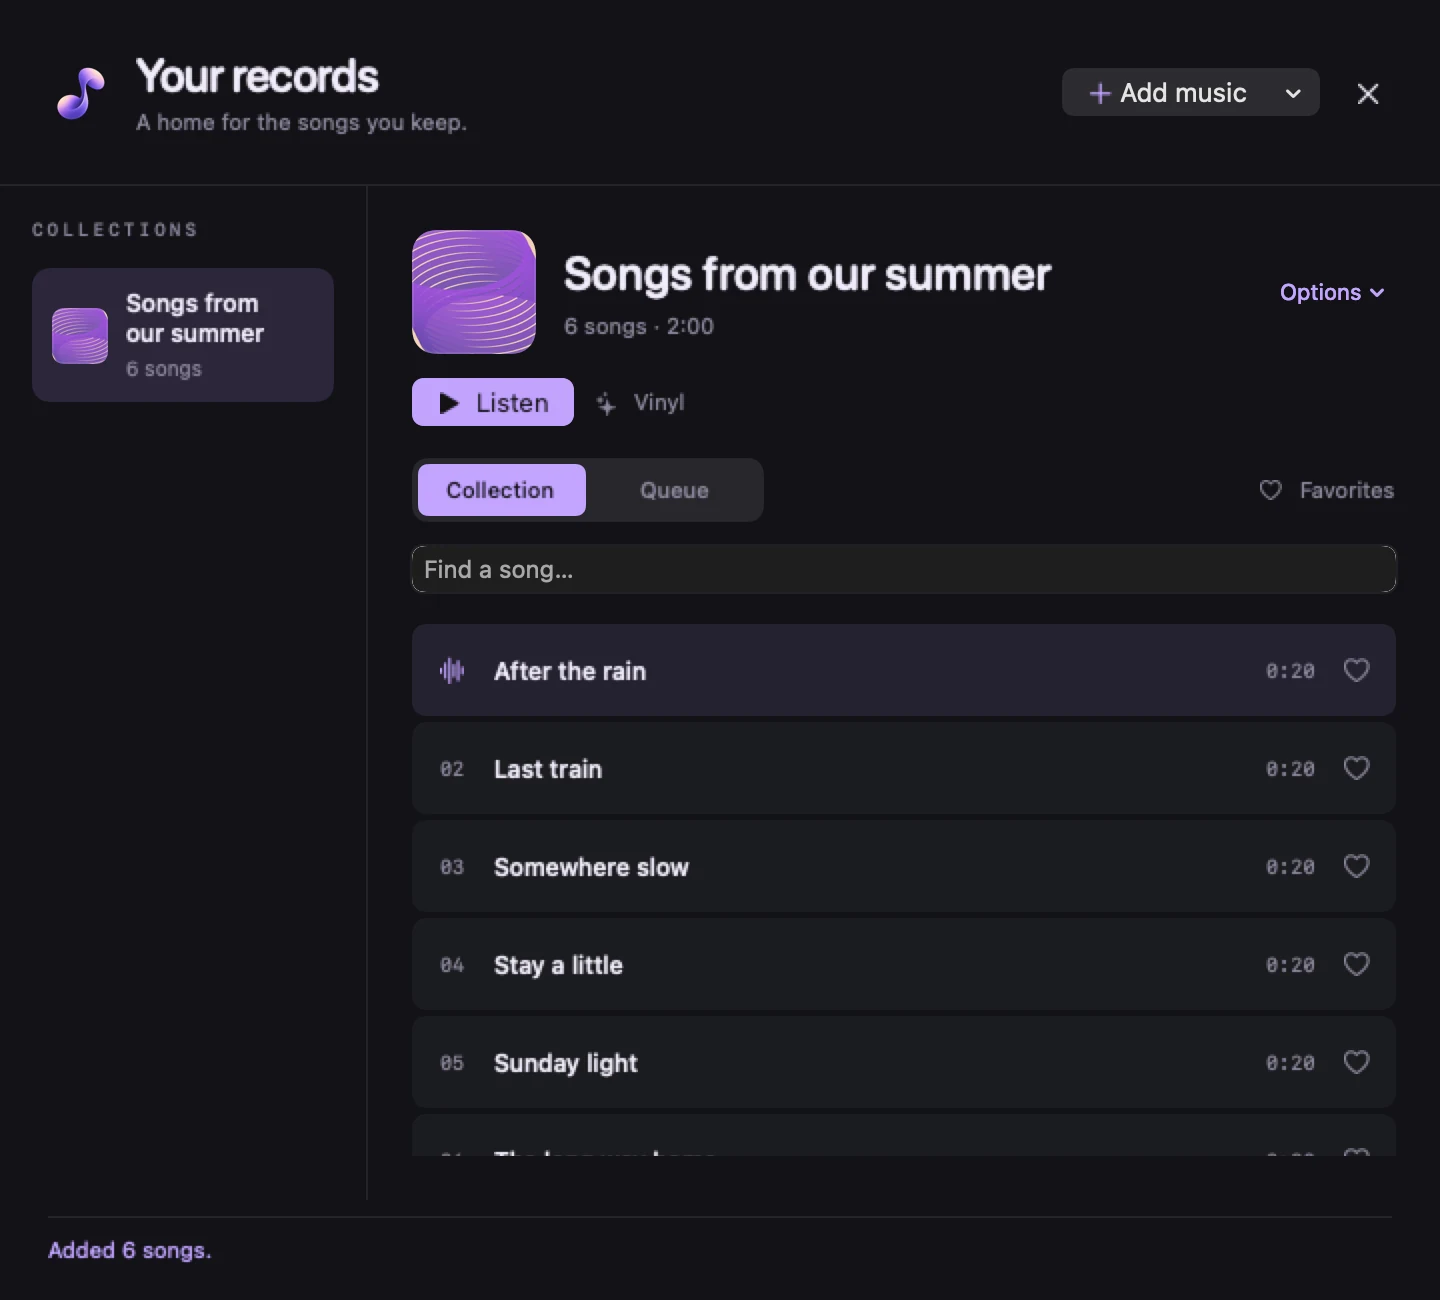
Task: Expand the Options menu
Action: (x=1332, y=292)
